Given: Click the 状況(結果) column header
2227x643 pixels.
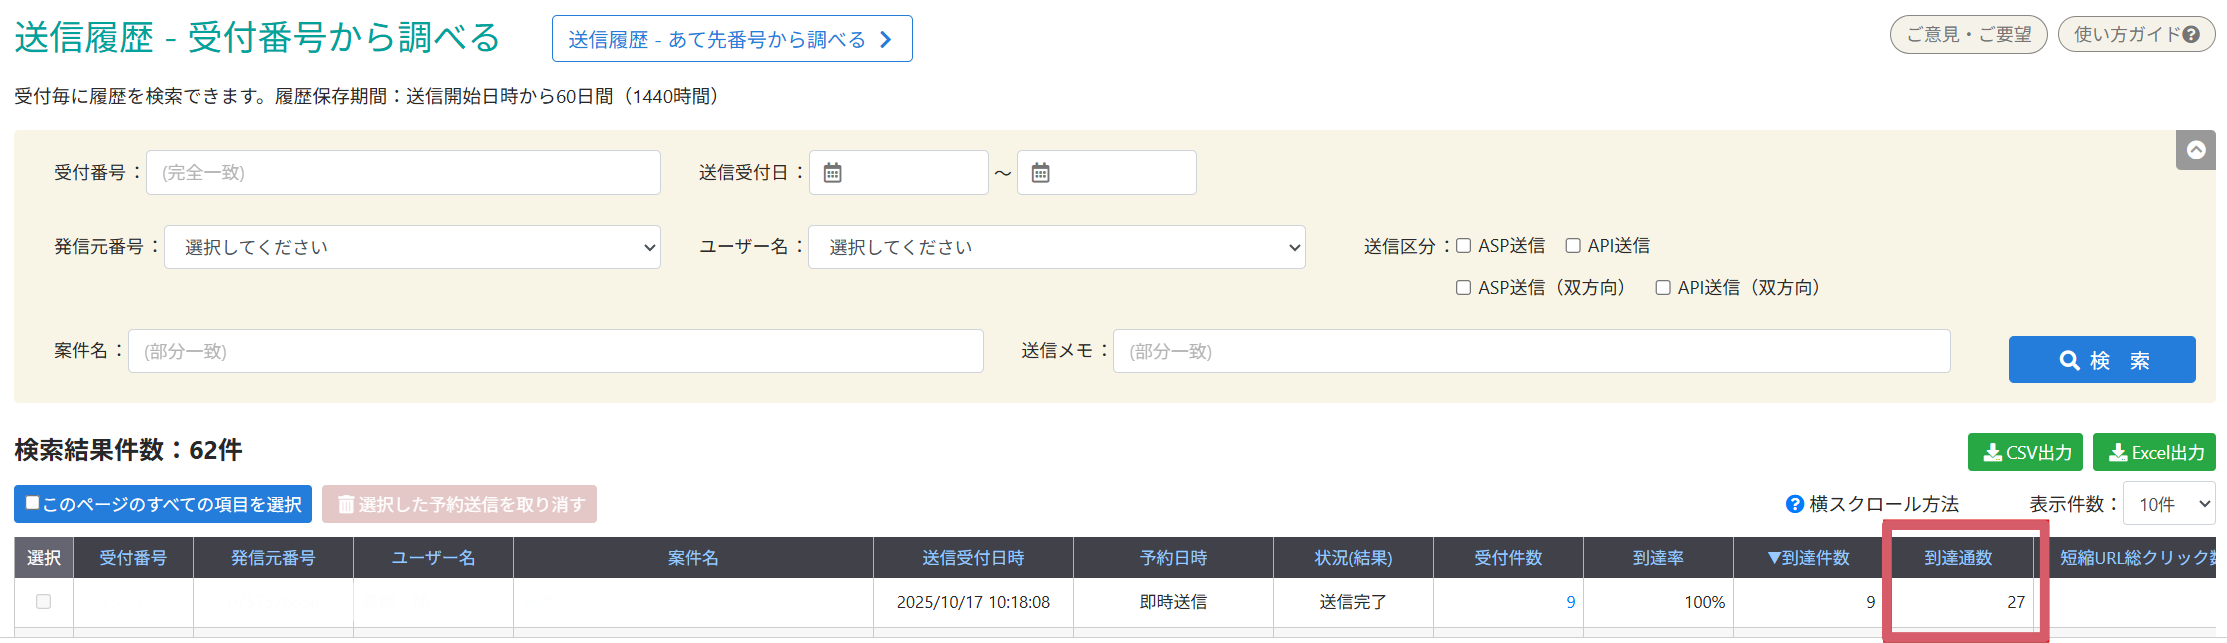Looking at the screenshot, I should (1353, 558).
